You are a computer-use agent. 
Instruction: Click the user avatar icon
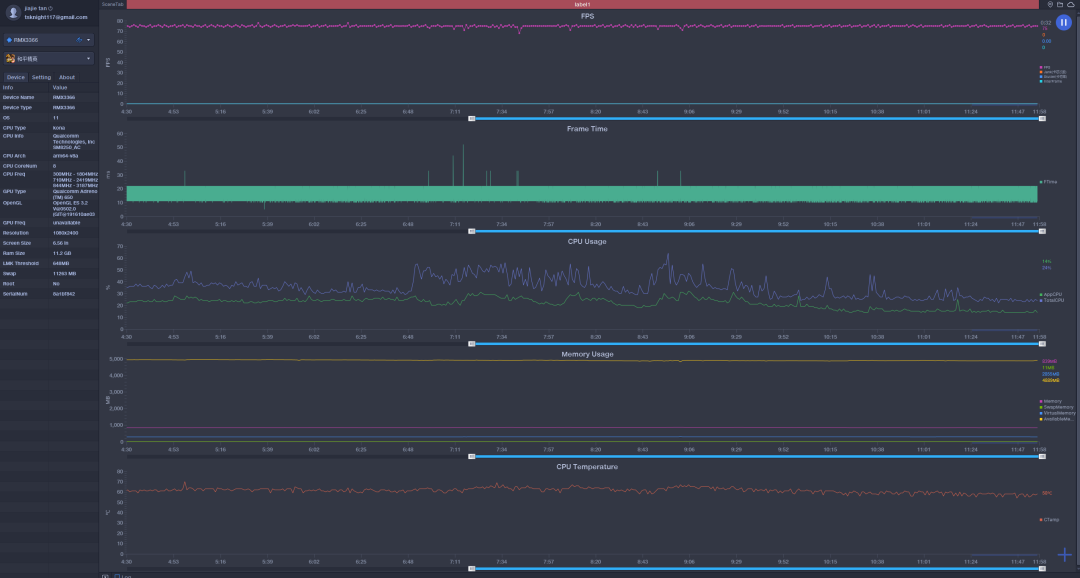(12, 12)
